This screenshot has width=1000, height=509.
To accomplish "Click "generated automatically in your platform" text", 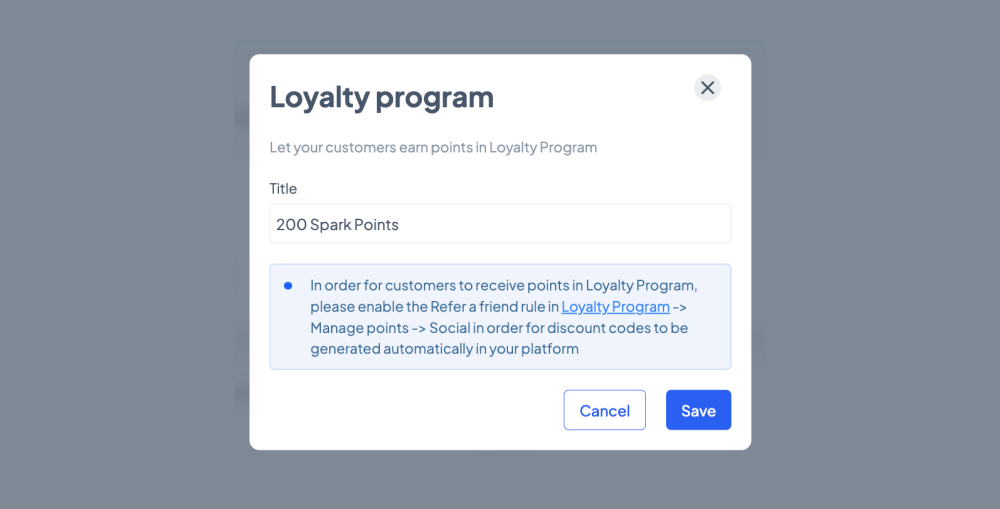I will coord(445,349).
